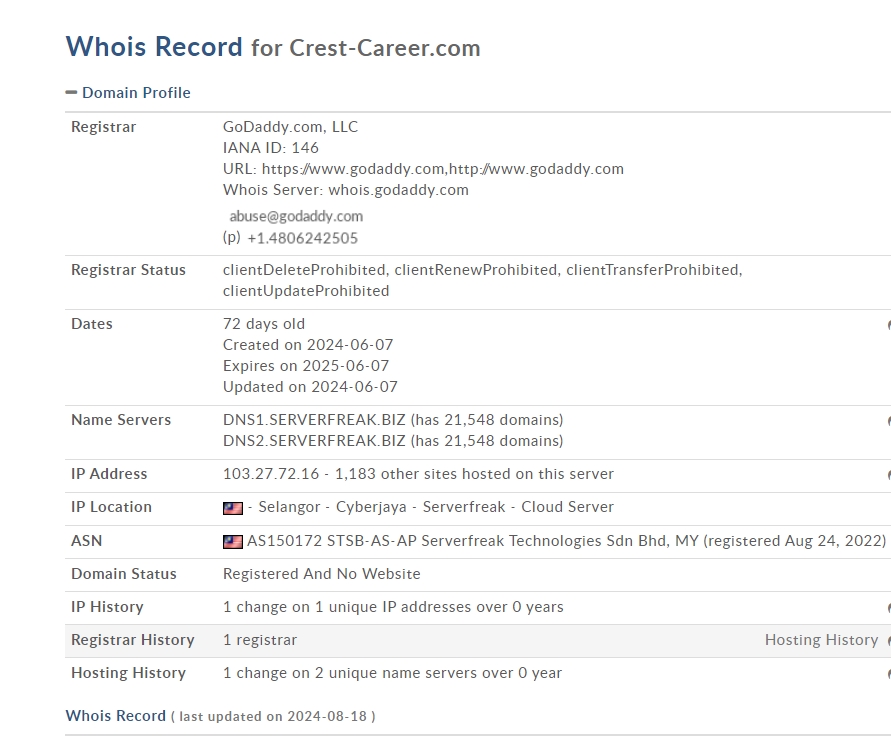The width and height of the screenshot is (891, 736).
Task: Select the 1 registrar text
Action: [x=260, y=640]
